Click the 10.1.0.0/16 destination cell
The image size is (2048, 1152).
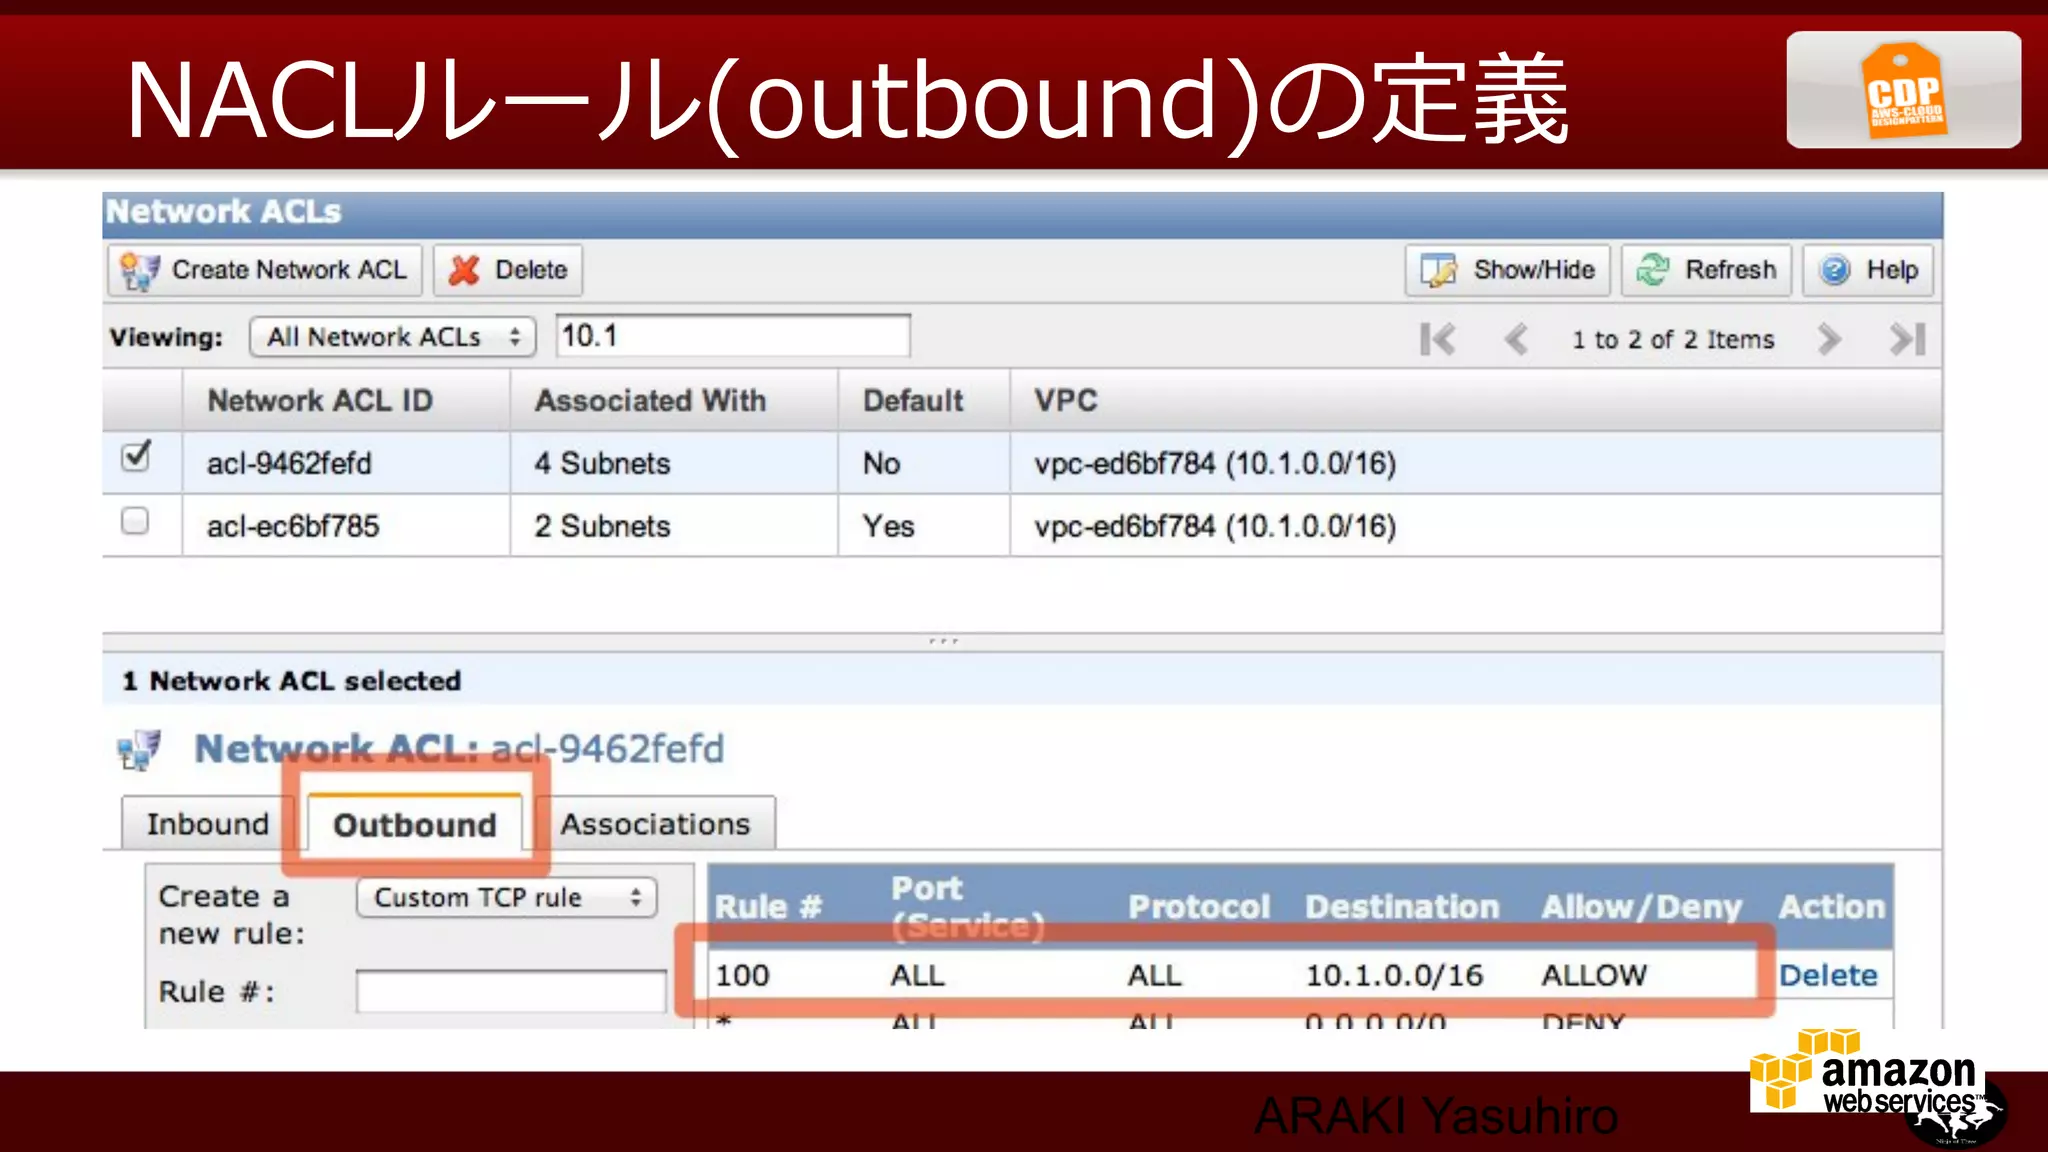pos(1394,975)
